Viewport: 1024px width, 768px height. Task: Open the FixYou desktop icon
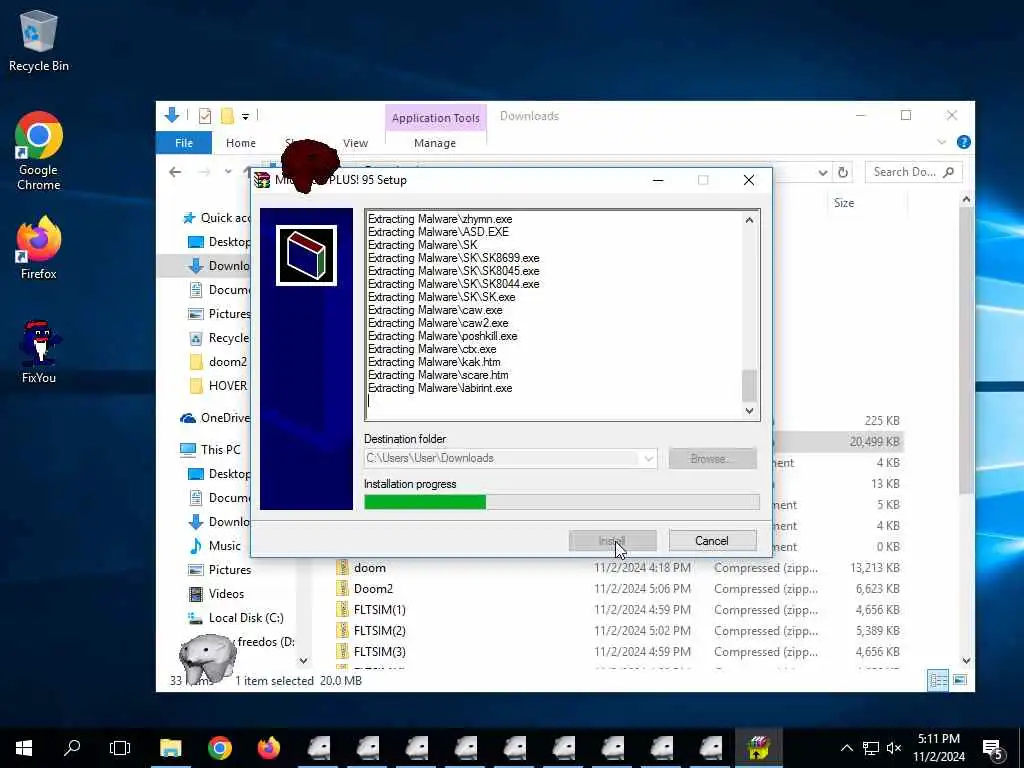pos(39,351)
